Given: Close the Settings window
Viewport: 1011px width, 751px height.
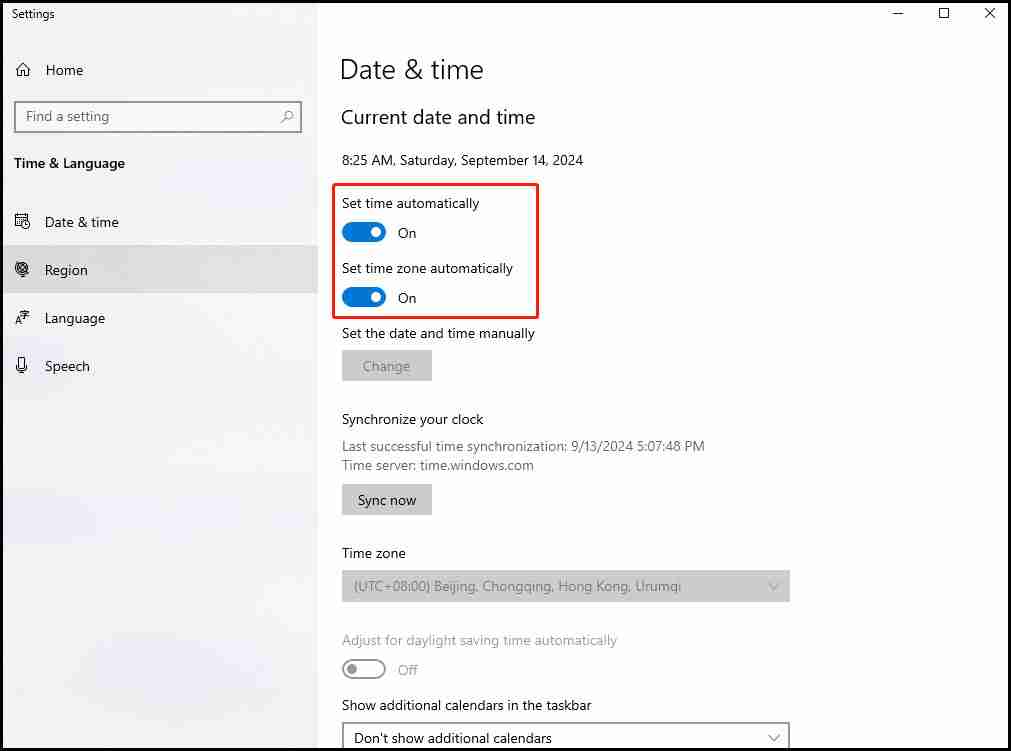Looking at the screenshot, I should 990,13.
